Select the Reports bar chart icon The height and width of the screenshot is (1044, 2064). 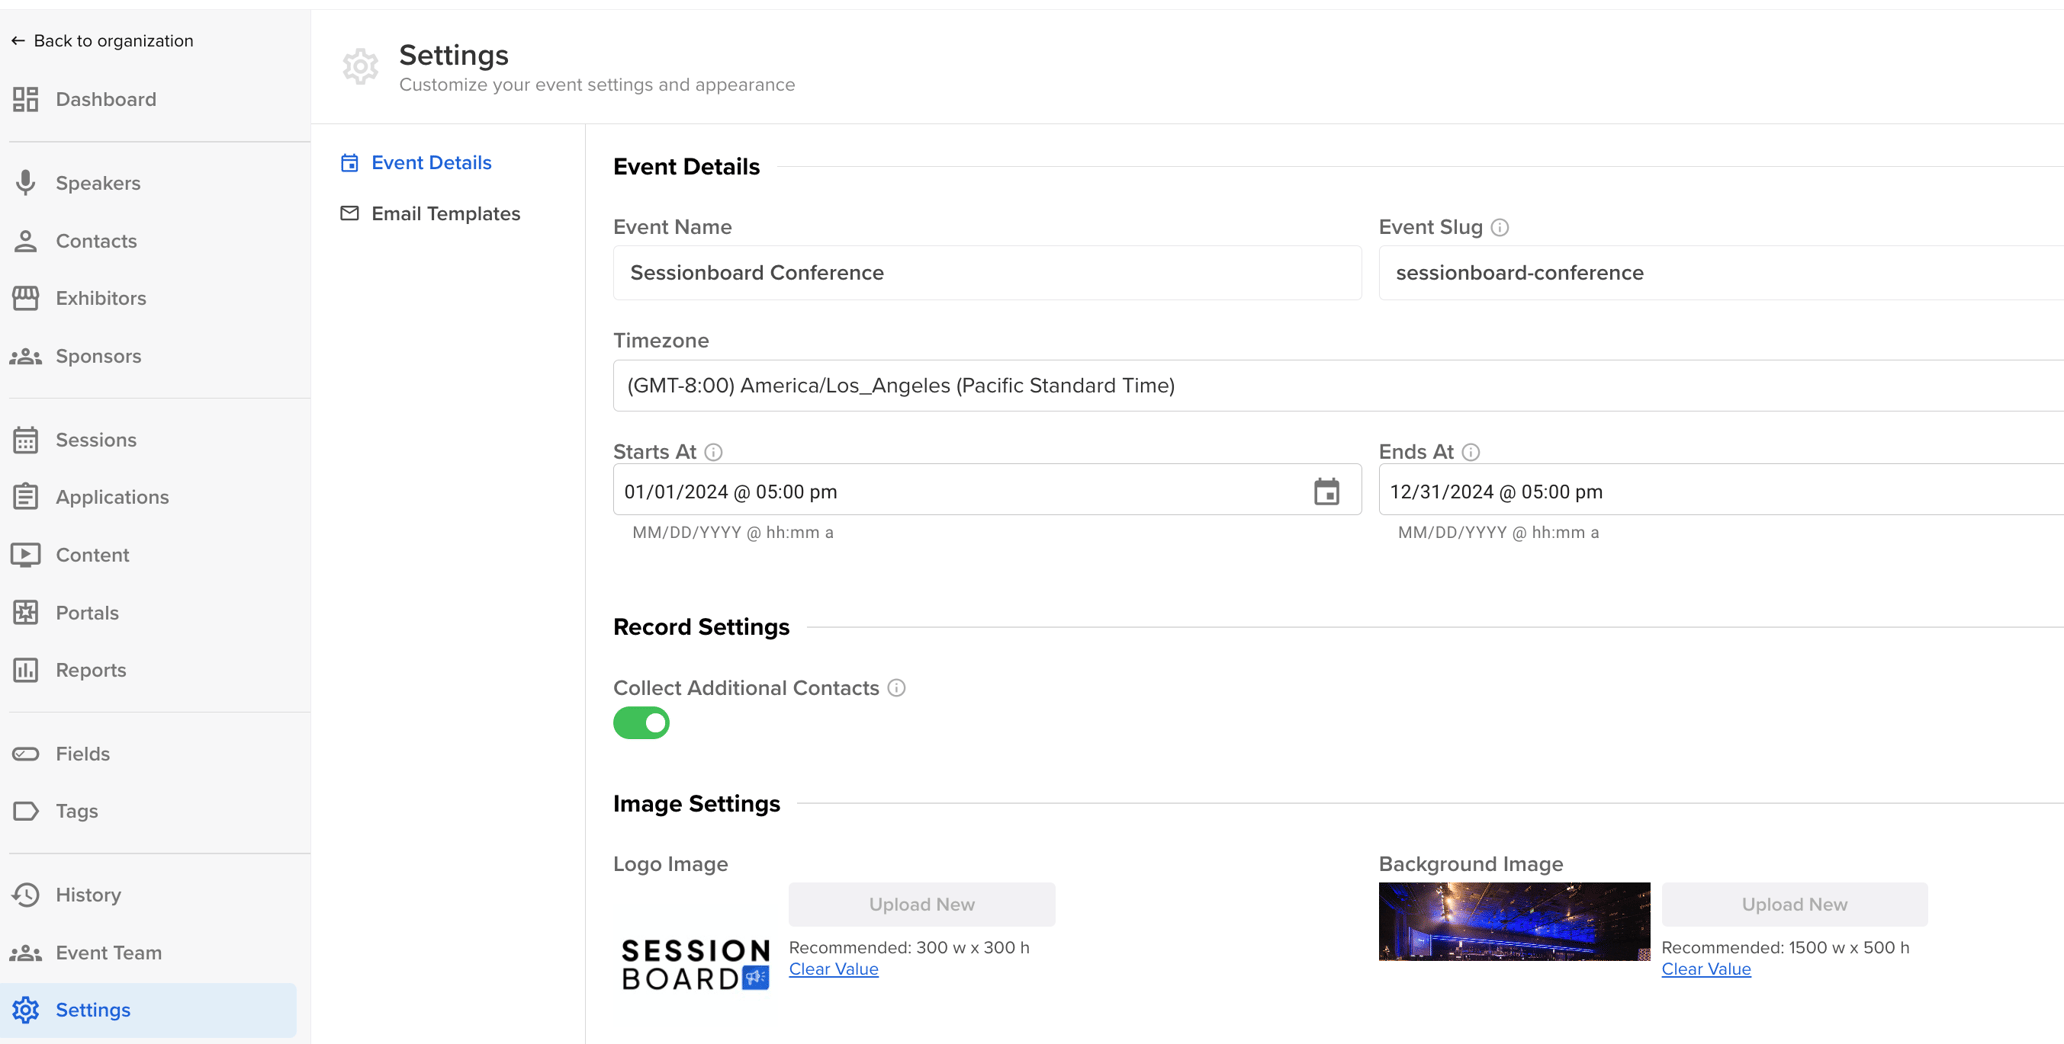[x=24, y=670]
